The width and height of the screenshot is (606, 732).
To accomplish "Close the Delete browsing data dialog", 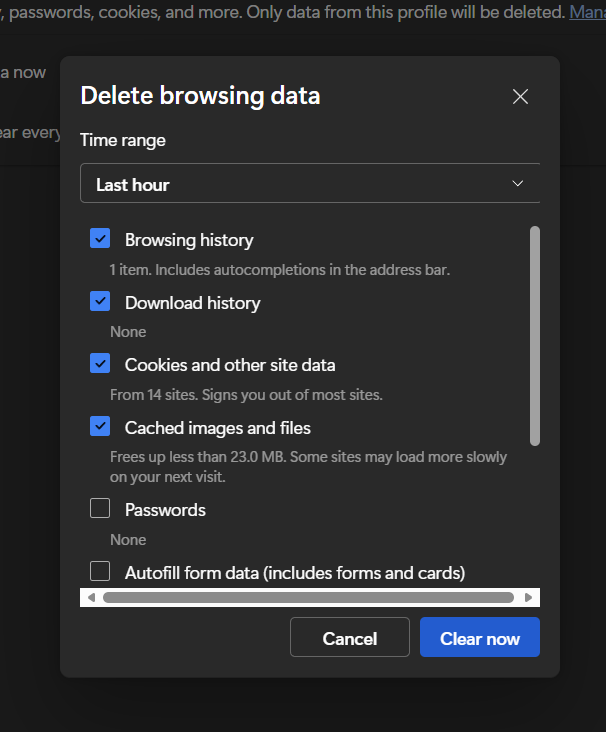I will (x=520, y=97).
